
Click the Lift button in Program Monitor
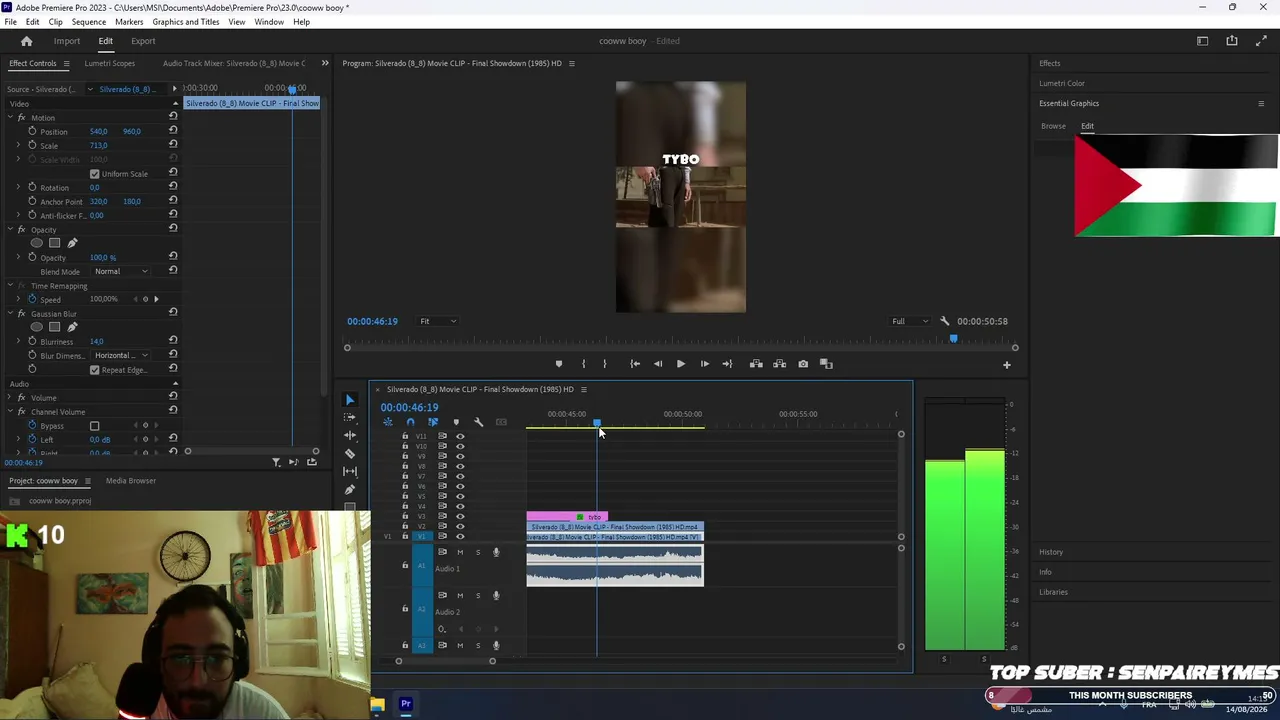pyautogui.click(x=756, y=364)
